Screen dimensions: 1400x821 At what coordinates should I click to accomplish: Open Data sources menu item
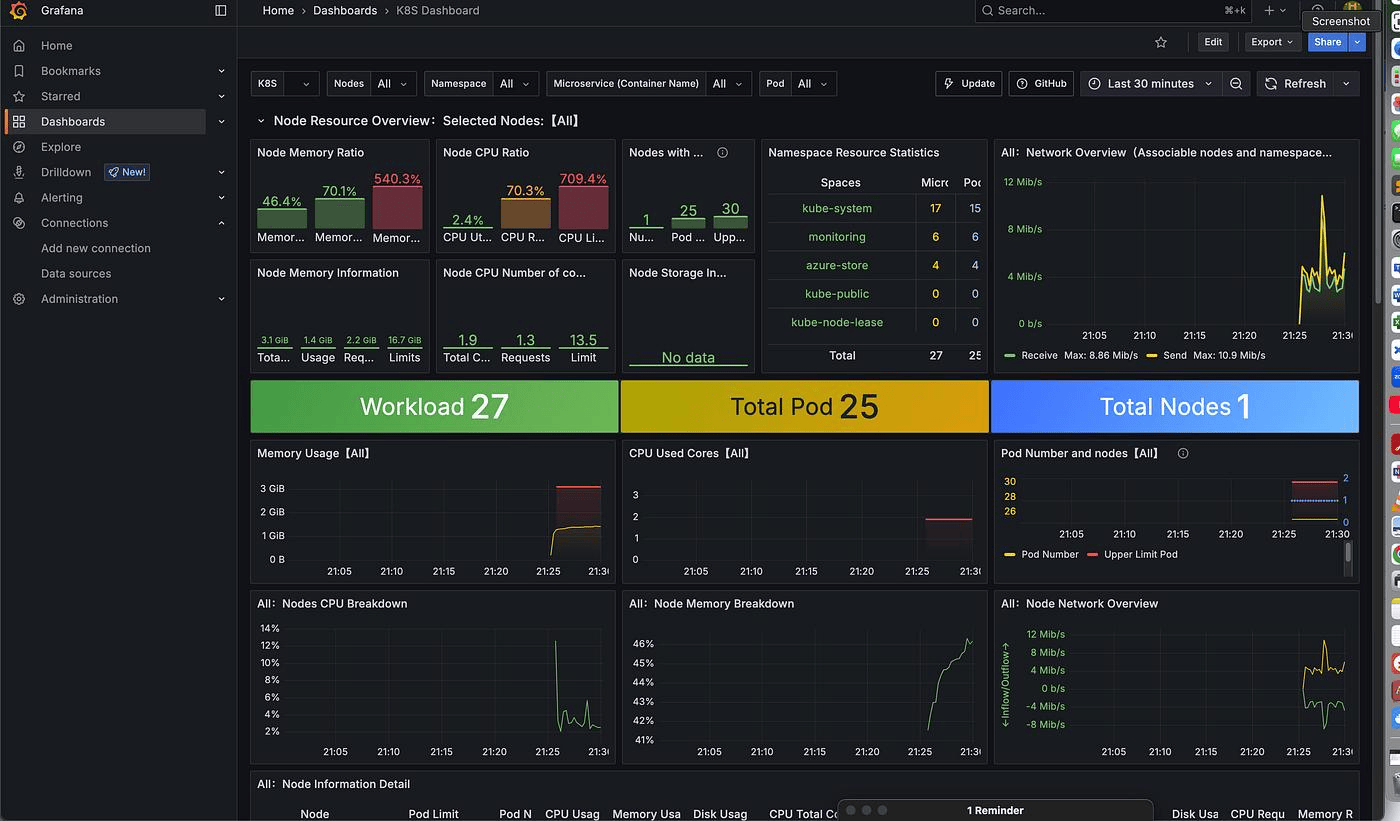[76, 274]
